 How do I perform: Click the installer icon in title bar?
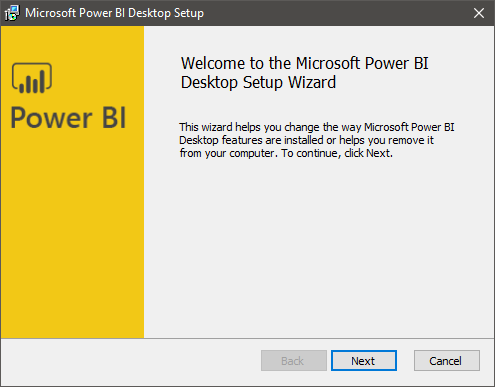(12, 13)
